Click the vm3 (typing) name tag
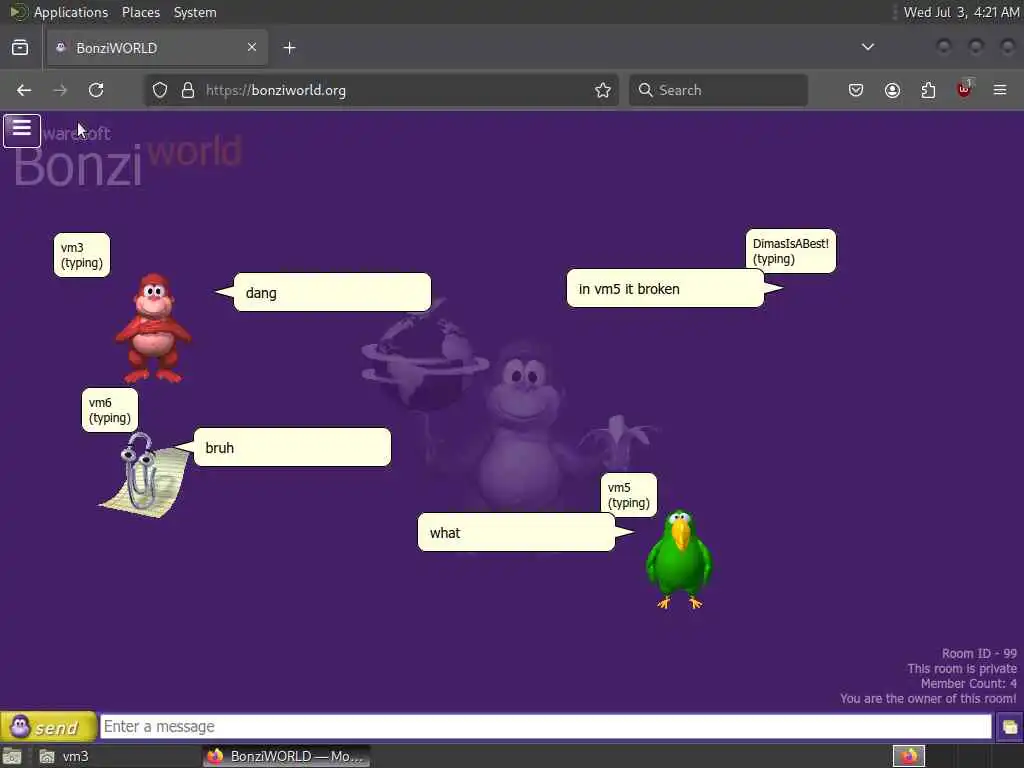 coord(82,255)
